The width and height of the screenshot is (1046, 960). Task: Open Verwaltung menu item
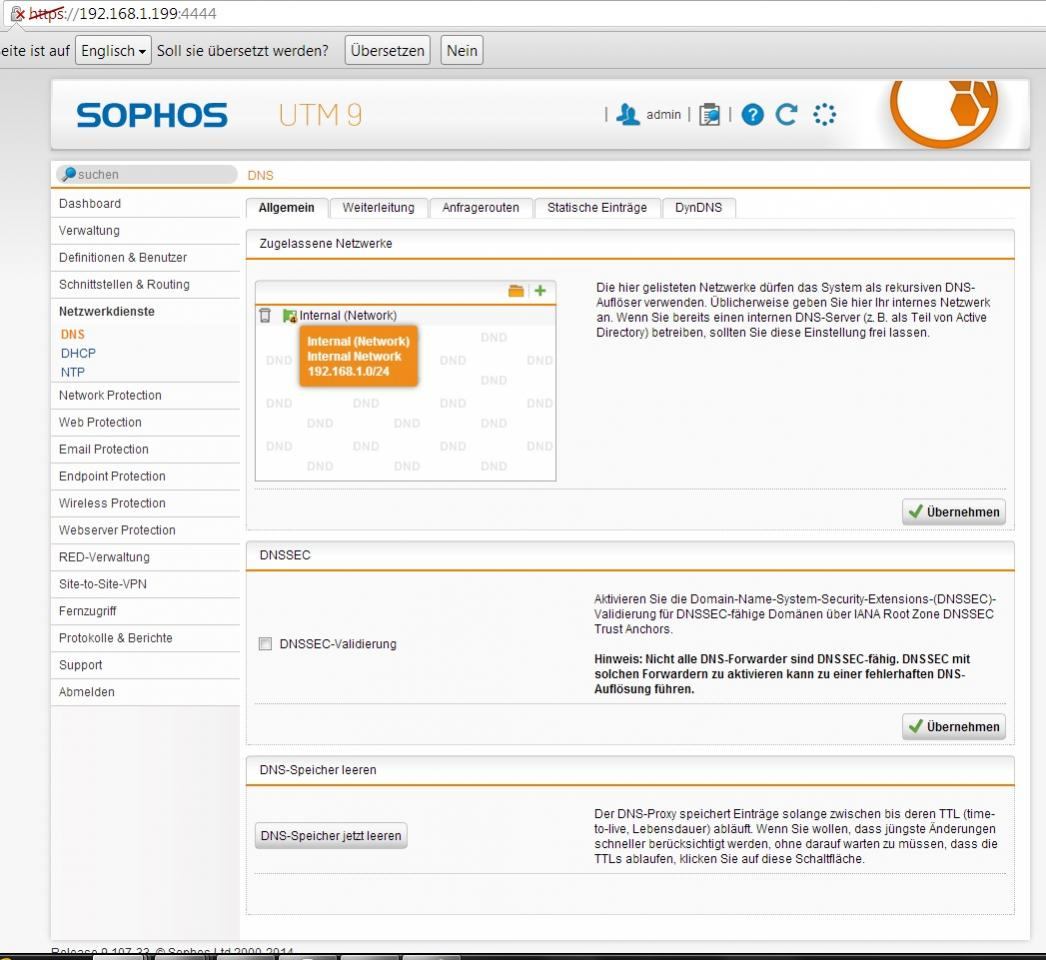tap(145, 230)
